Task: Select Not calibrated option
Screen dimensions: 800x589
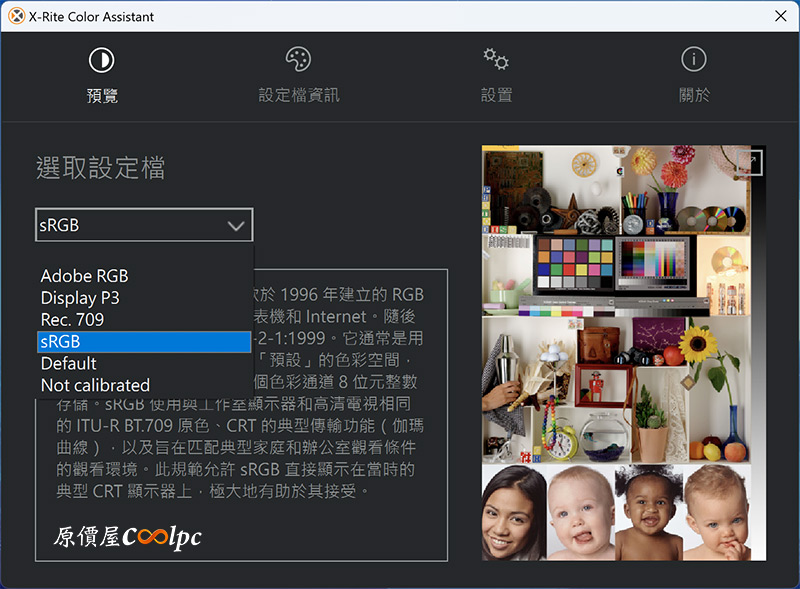Action: [144, 386]
